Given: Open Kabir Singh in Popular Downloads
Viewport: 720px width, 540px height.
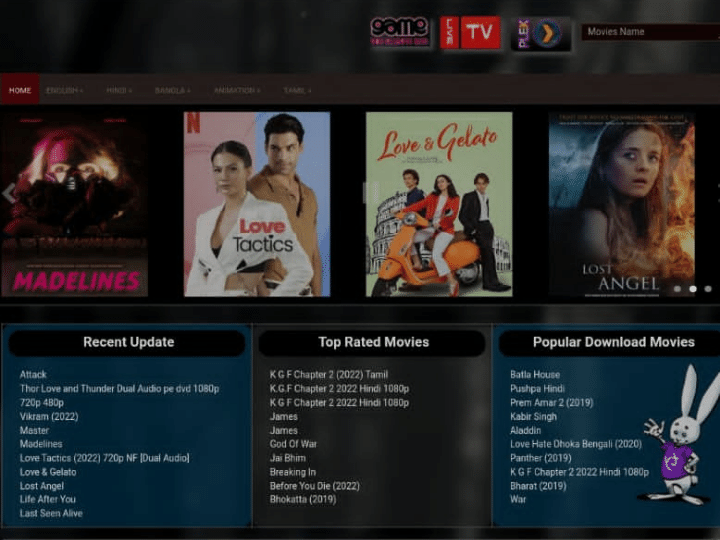Looking at the screenshot, I should (533, 416).
